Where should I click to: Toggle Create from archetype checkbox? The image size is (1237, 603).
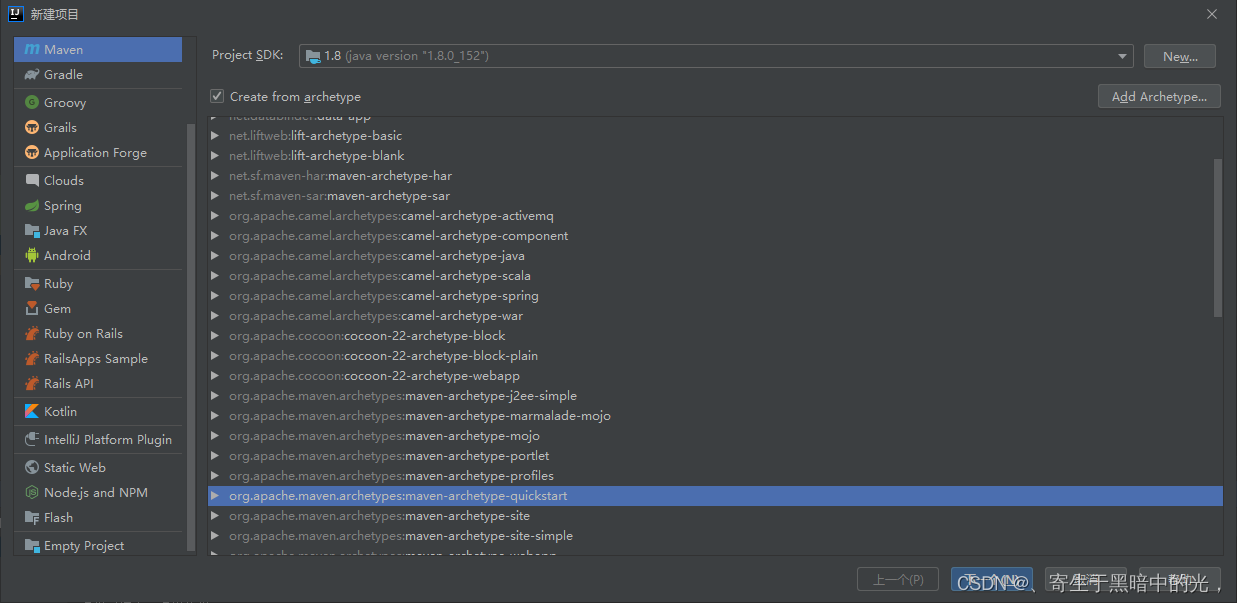coord(217,96)
